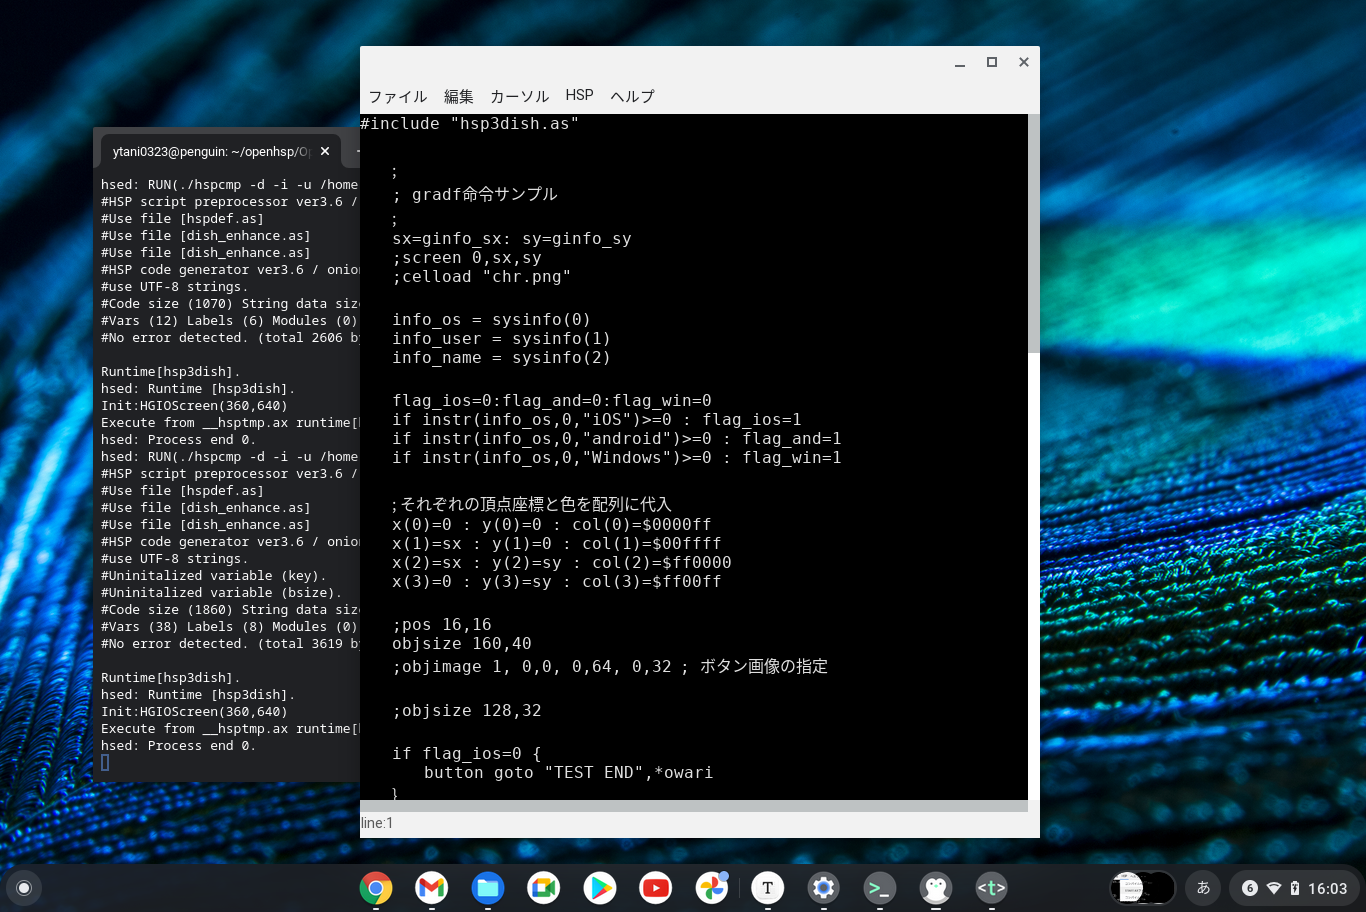Click the line sx=ginfo_sx: sy=ginfo_sy
The image size is (1366, 912).
(x=512, y=239)
